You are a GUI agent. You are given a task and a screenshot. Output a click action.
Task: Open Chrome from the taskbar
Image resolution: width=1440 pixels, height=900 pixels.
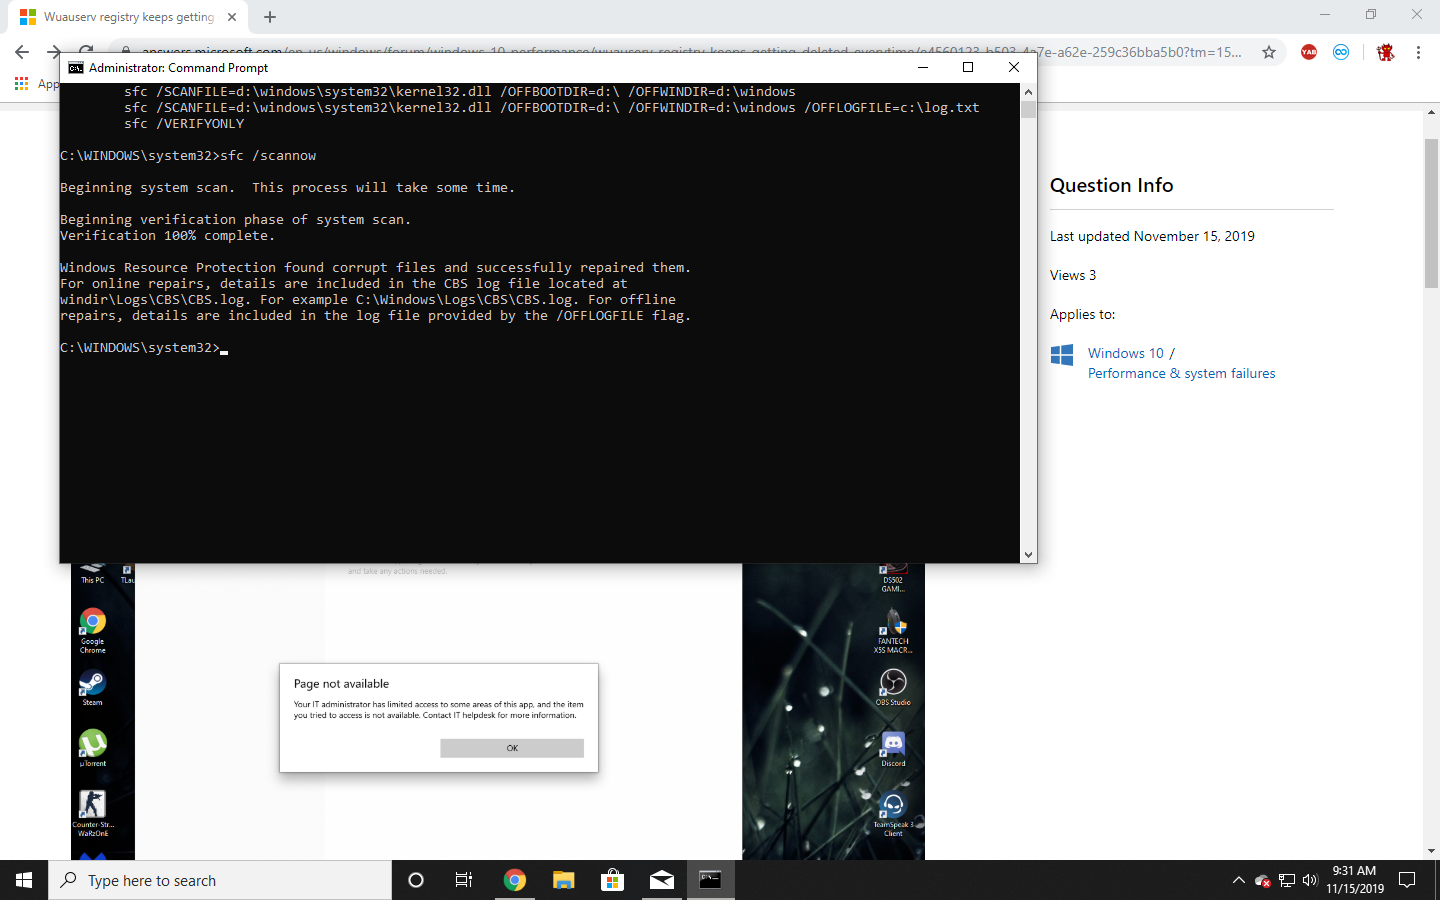(x=515, y=880)
